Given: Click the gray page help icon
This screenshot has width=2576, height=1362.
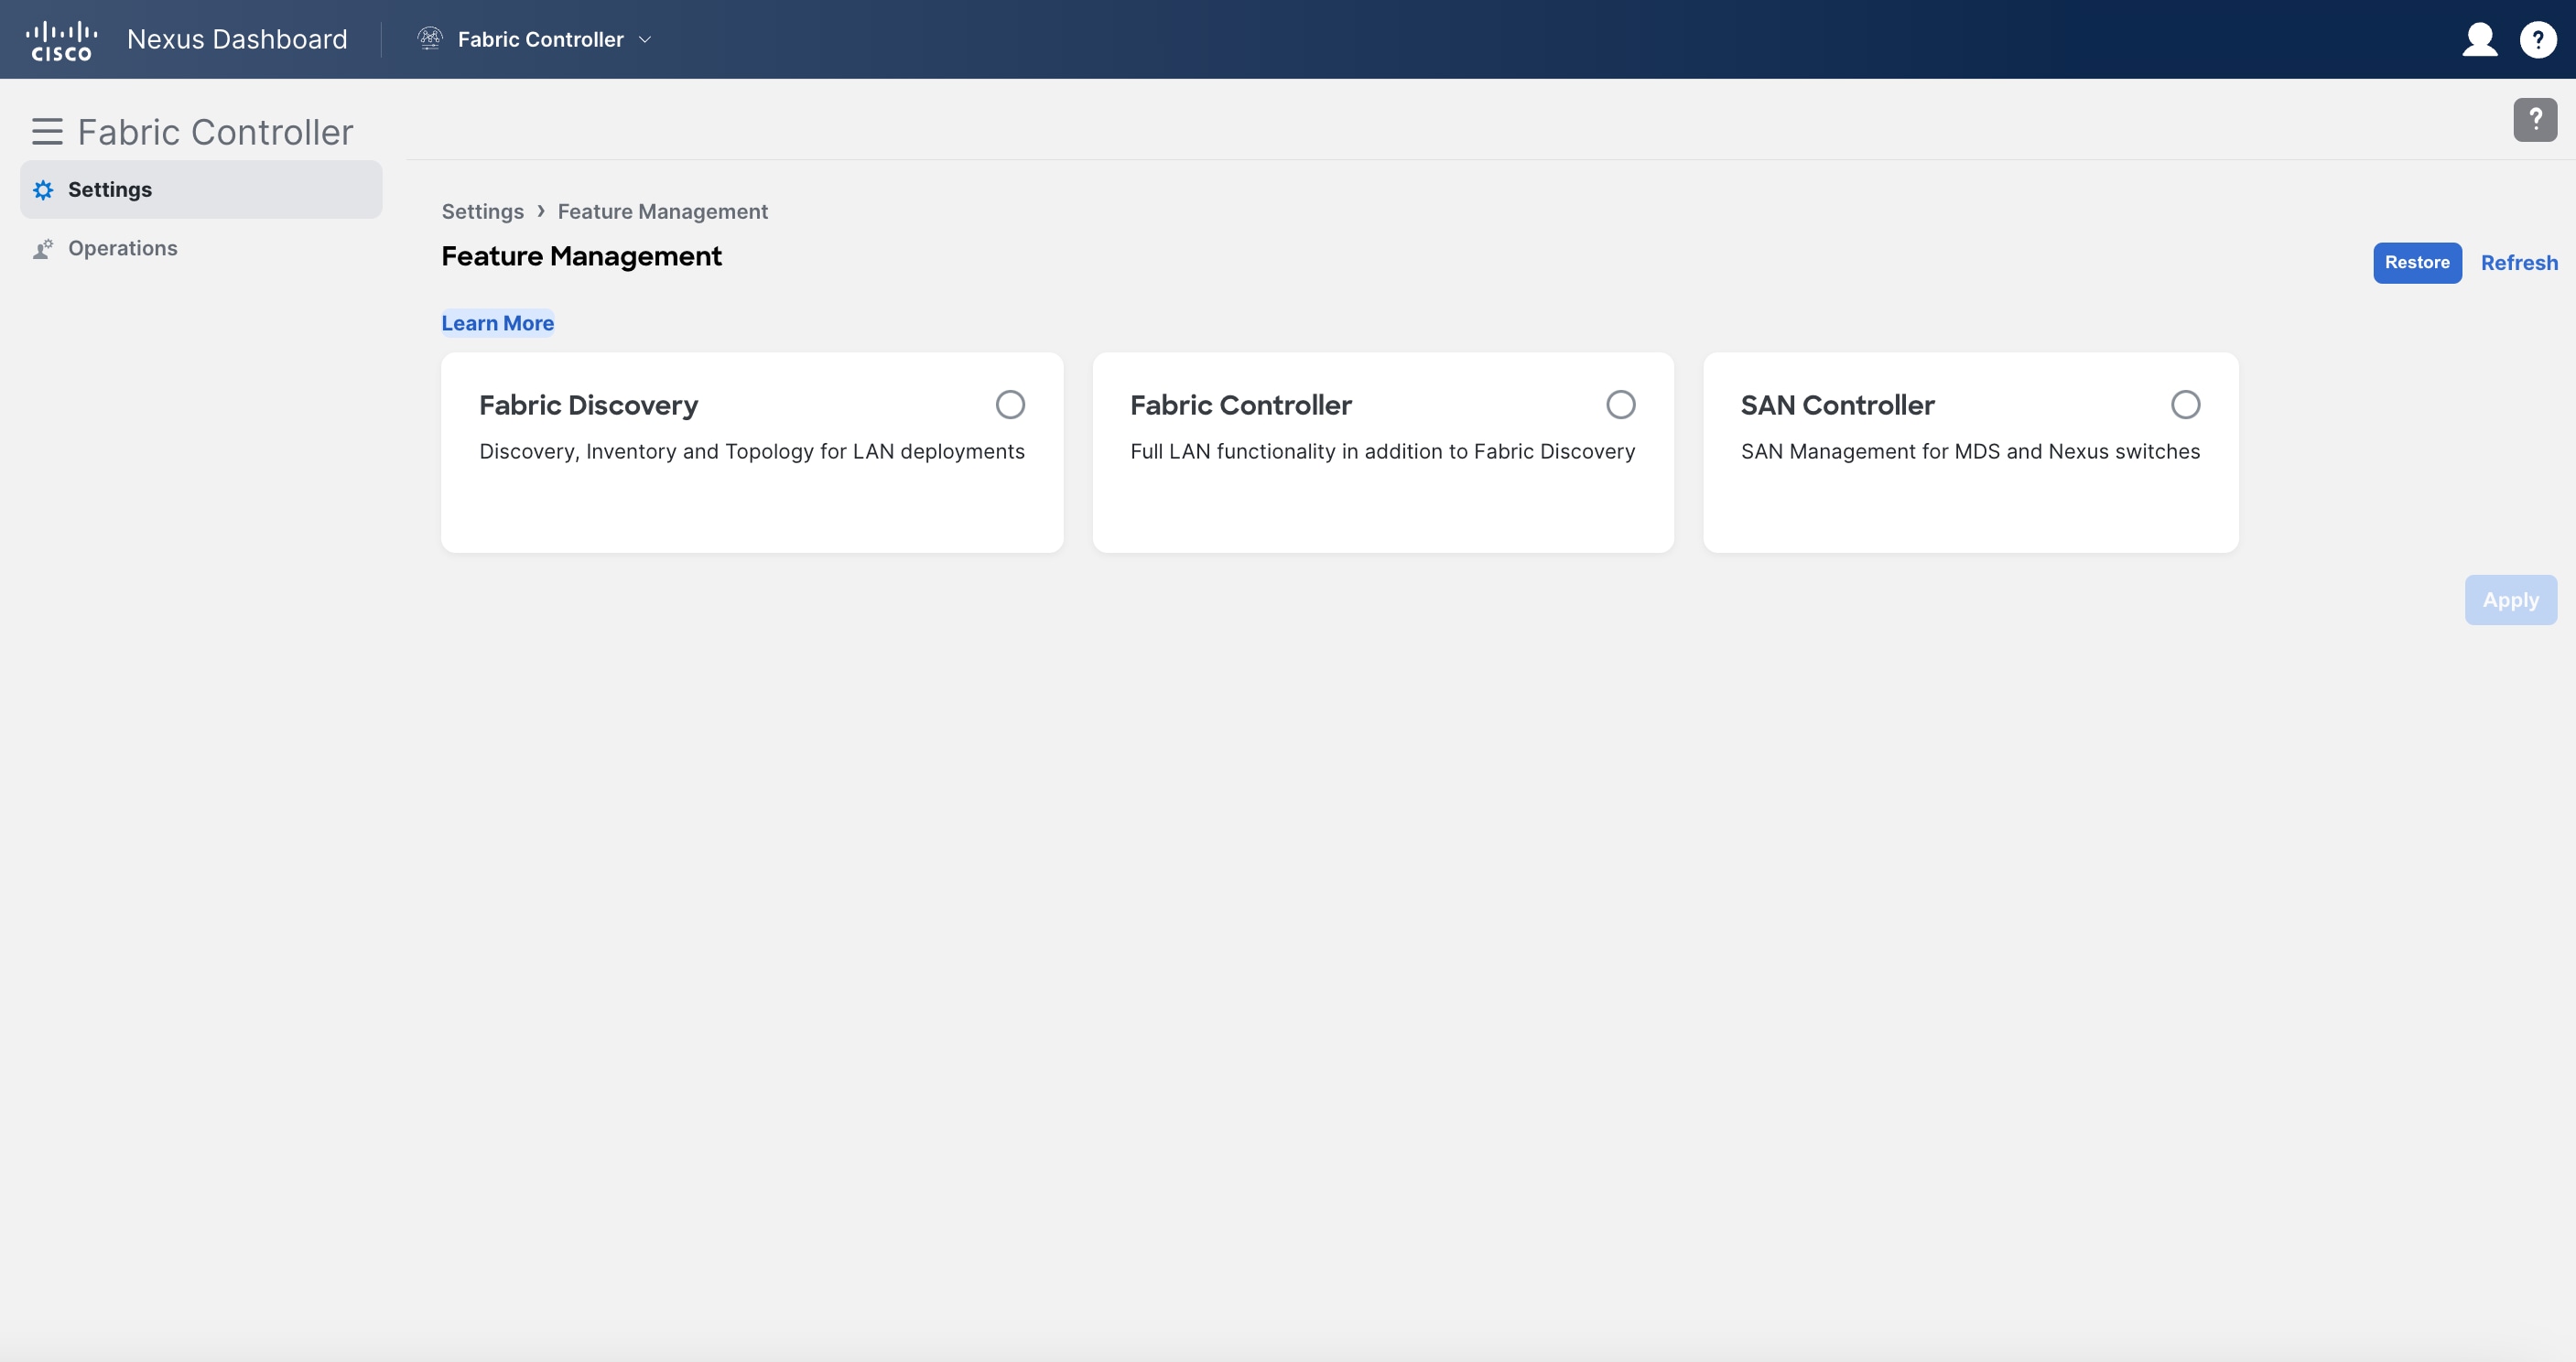Looking at the screenshot, I should pos(2535,119).
